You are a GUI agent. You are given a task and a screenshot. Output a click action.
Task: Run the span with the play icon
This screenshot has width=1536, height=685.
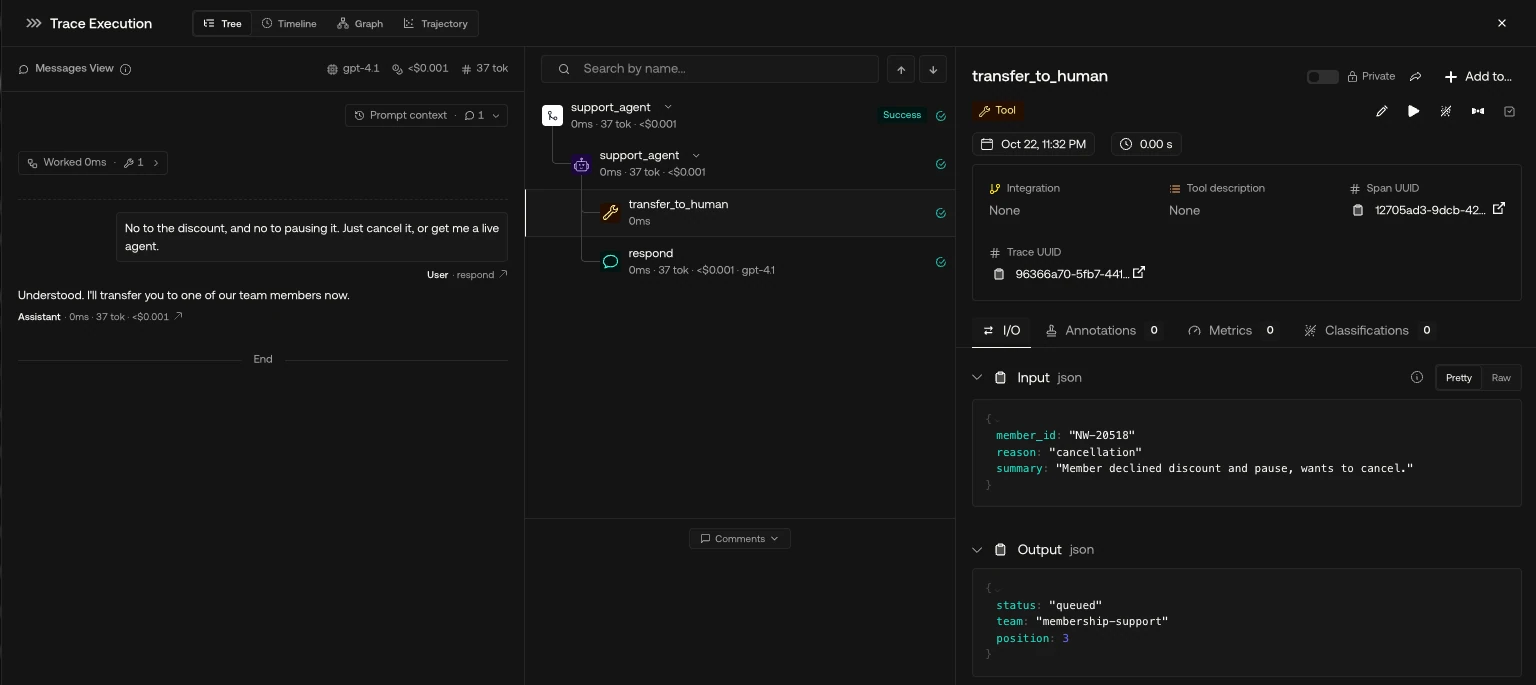click(x=1414, y=111)
